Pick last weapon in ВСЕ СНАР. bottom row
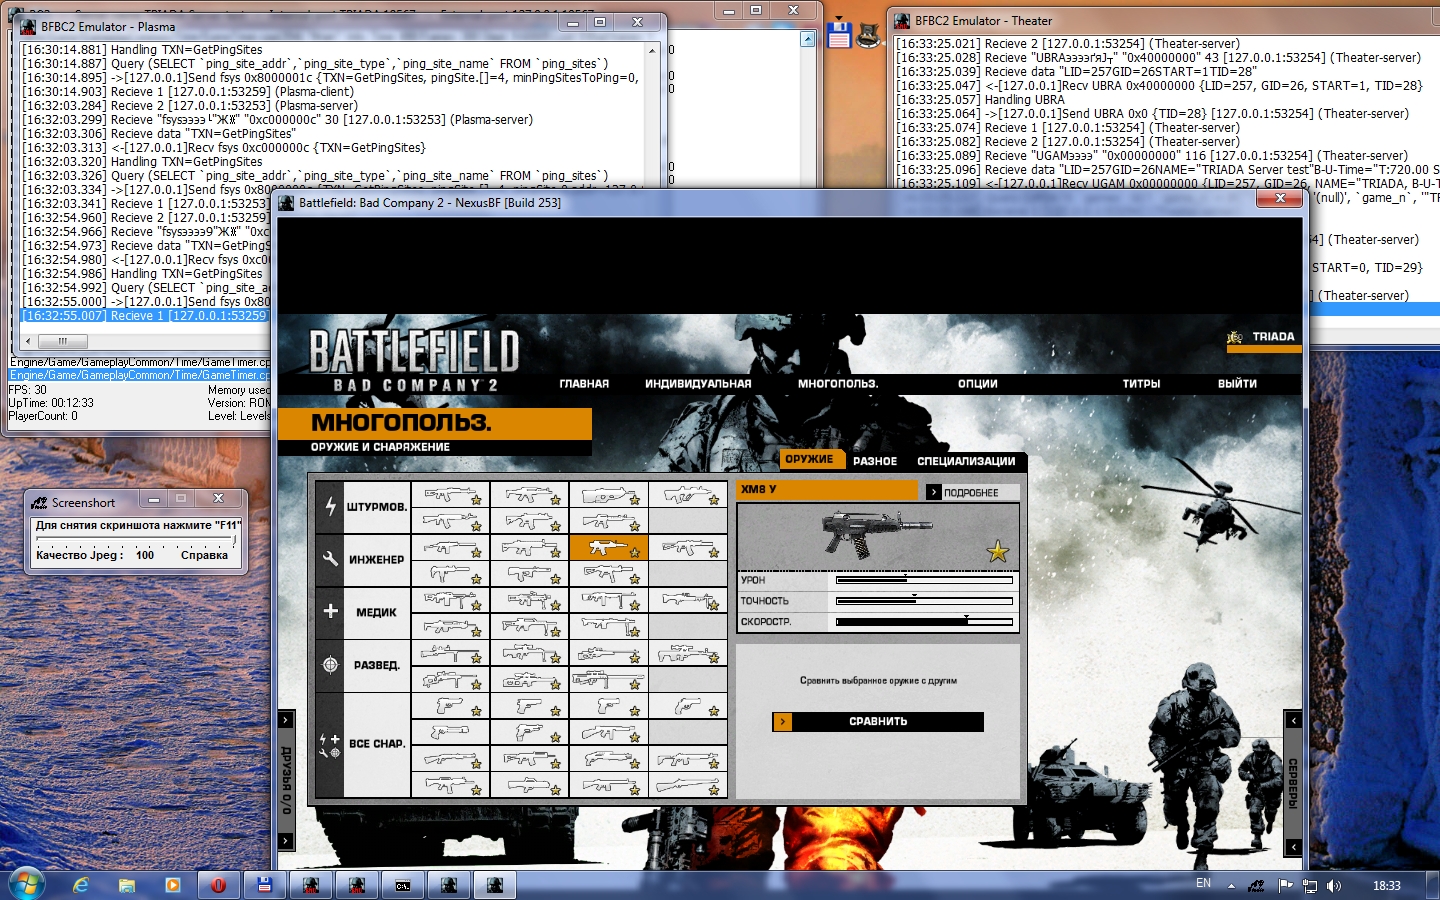Screen dimensions: 1440x900 [688, 785]
